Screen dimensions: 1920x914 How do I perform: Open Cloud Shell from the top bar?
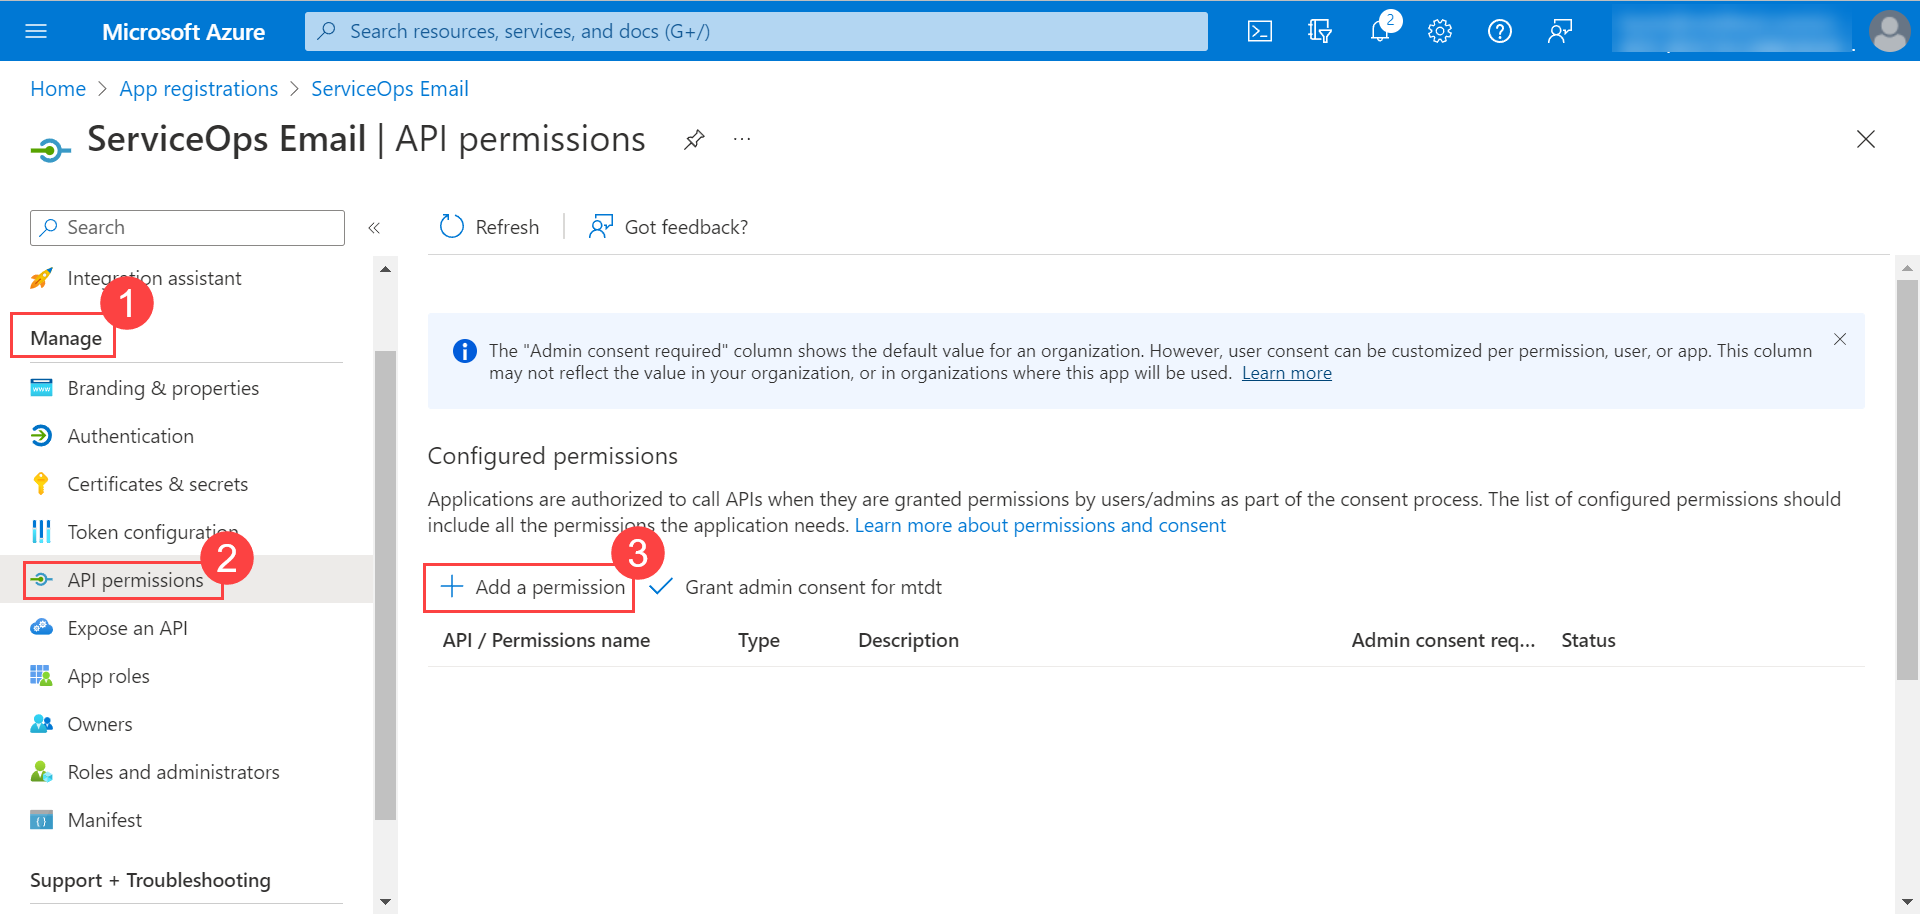1259,31
